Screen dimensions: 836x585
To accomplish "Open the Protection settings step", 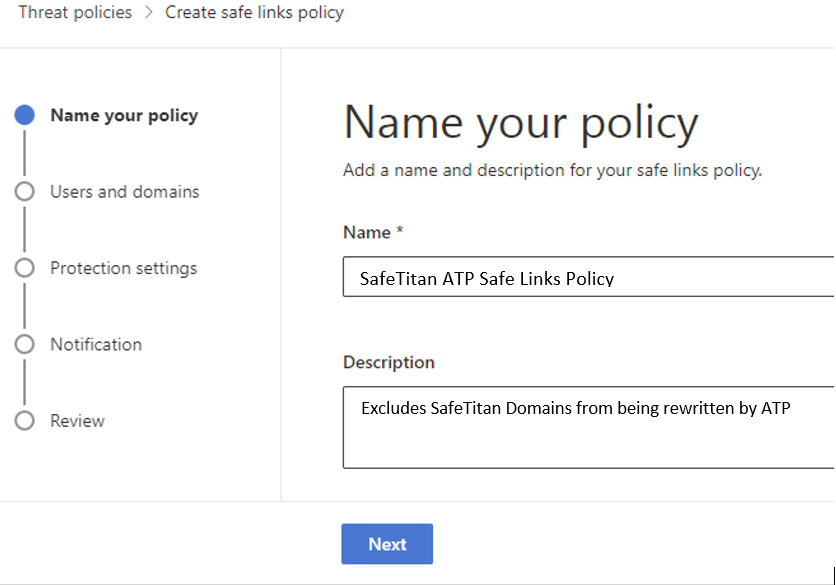I will [x=123, y=268].
